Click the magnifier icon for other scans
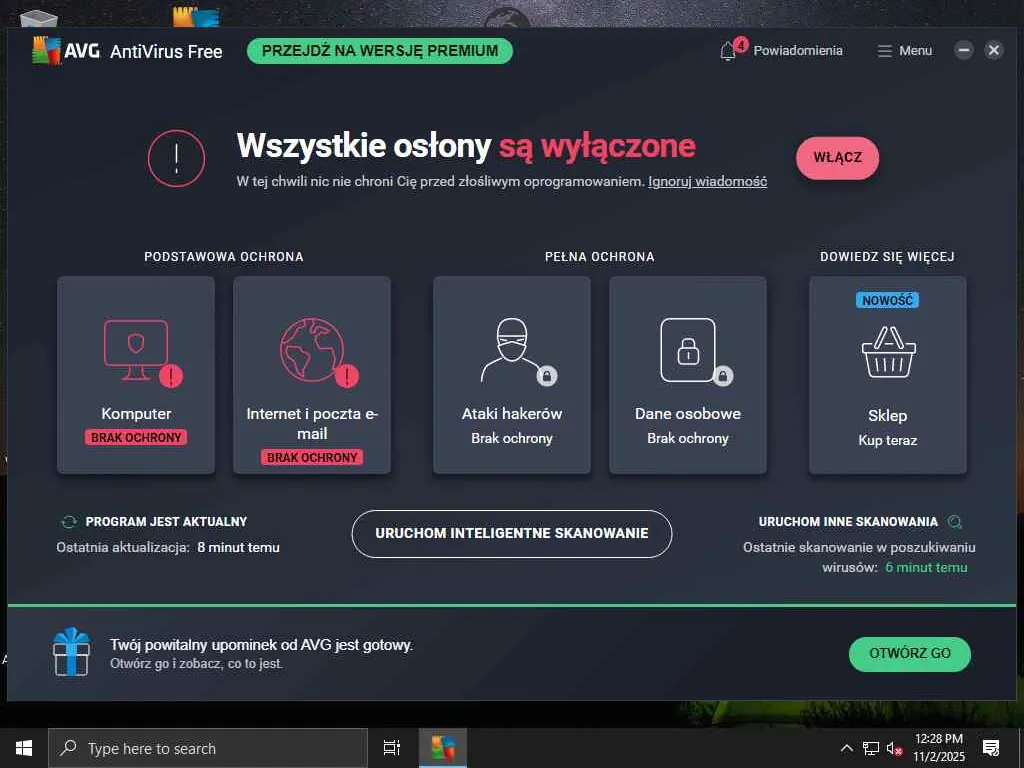The width and height of the screenshot is (1024, 768). (x=955, y=522)
